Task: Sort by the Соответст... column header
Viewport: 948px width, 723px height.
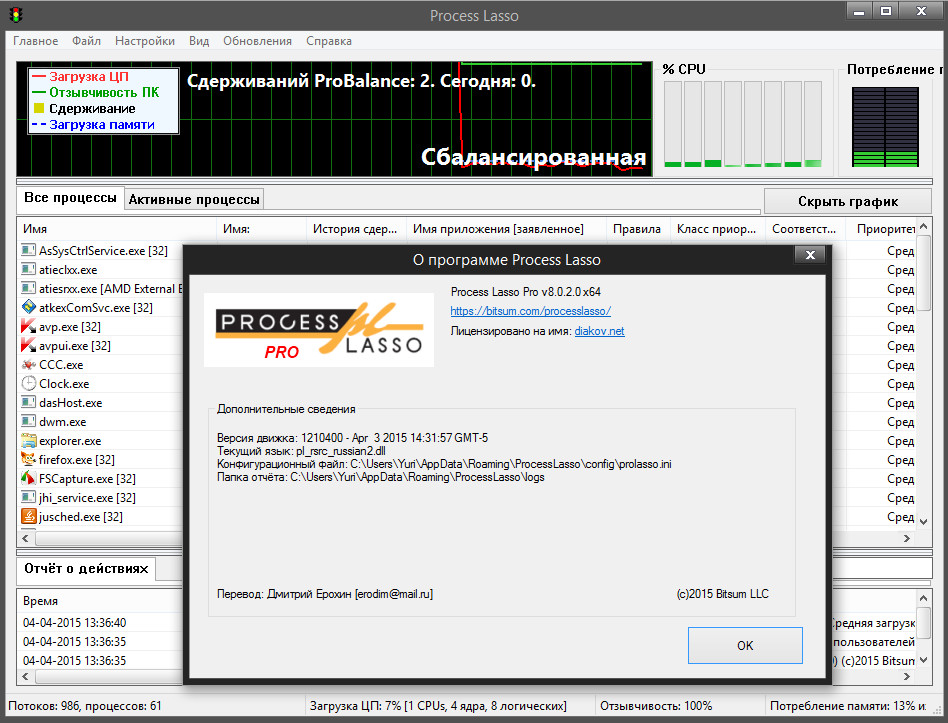Action: [805, 229]
